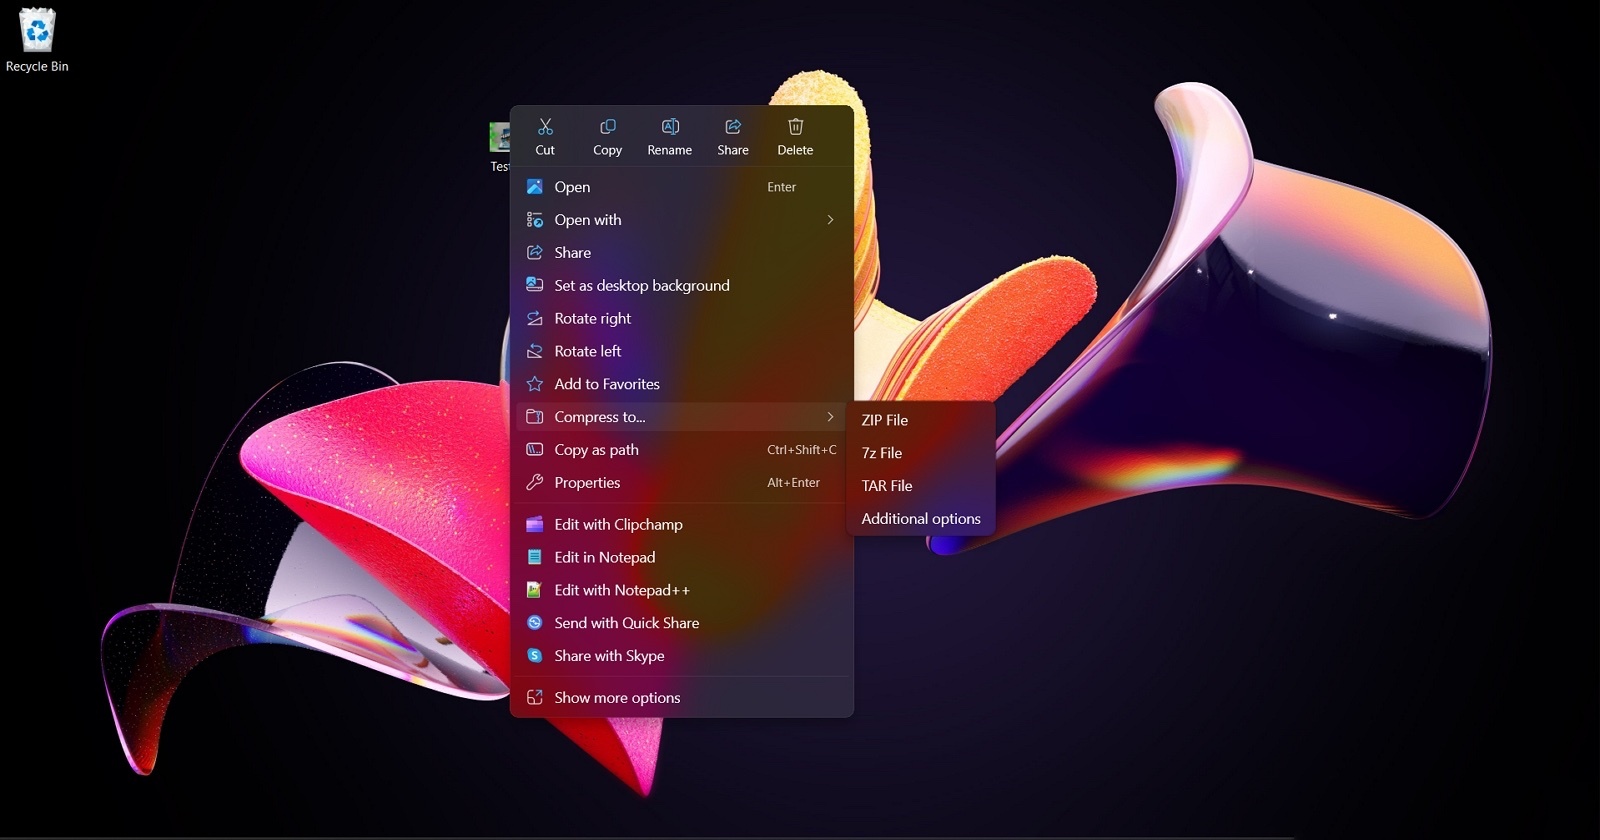Viewport: 1600px width, 840px height.
Task: Expand the Compress to submenu chevron
Action: [x=830, y=417]
